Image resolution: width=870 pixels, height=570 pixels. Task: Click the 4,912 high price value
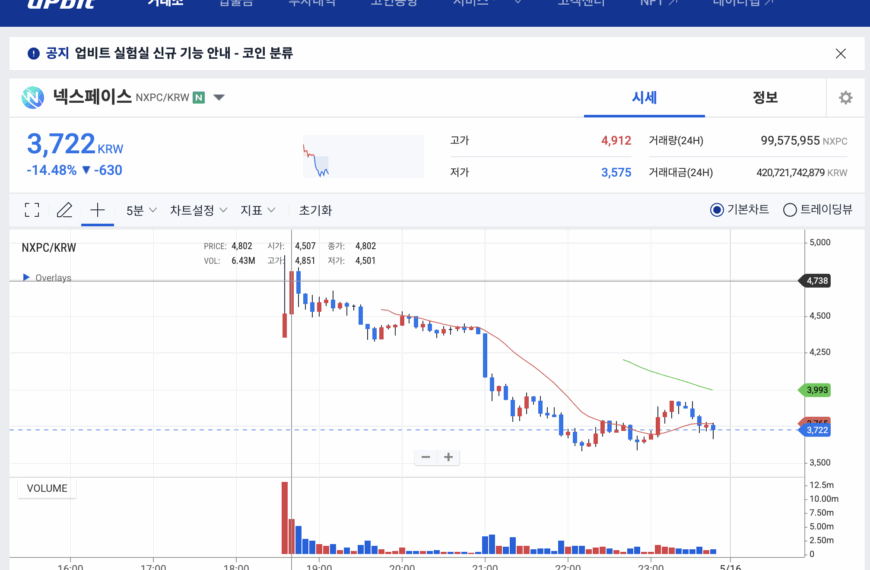[x=616, y=140]
